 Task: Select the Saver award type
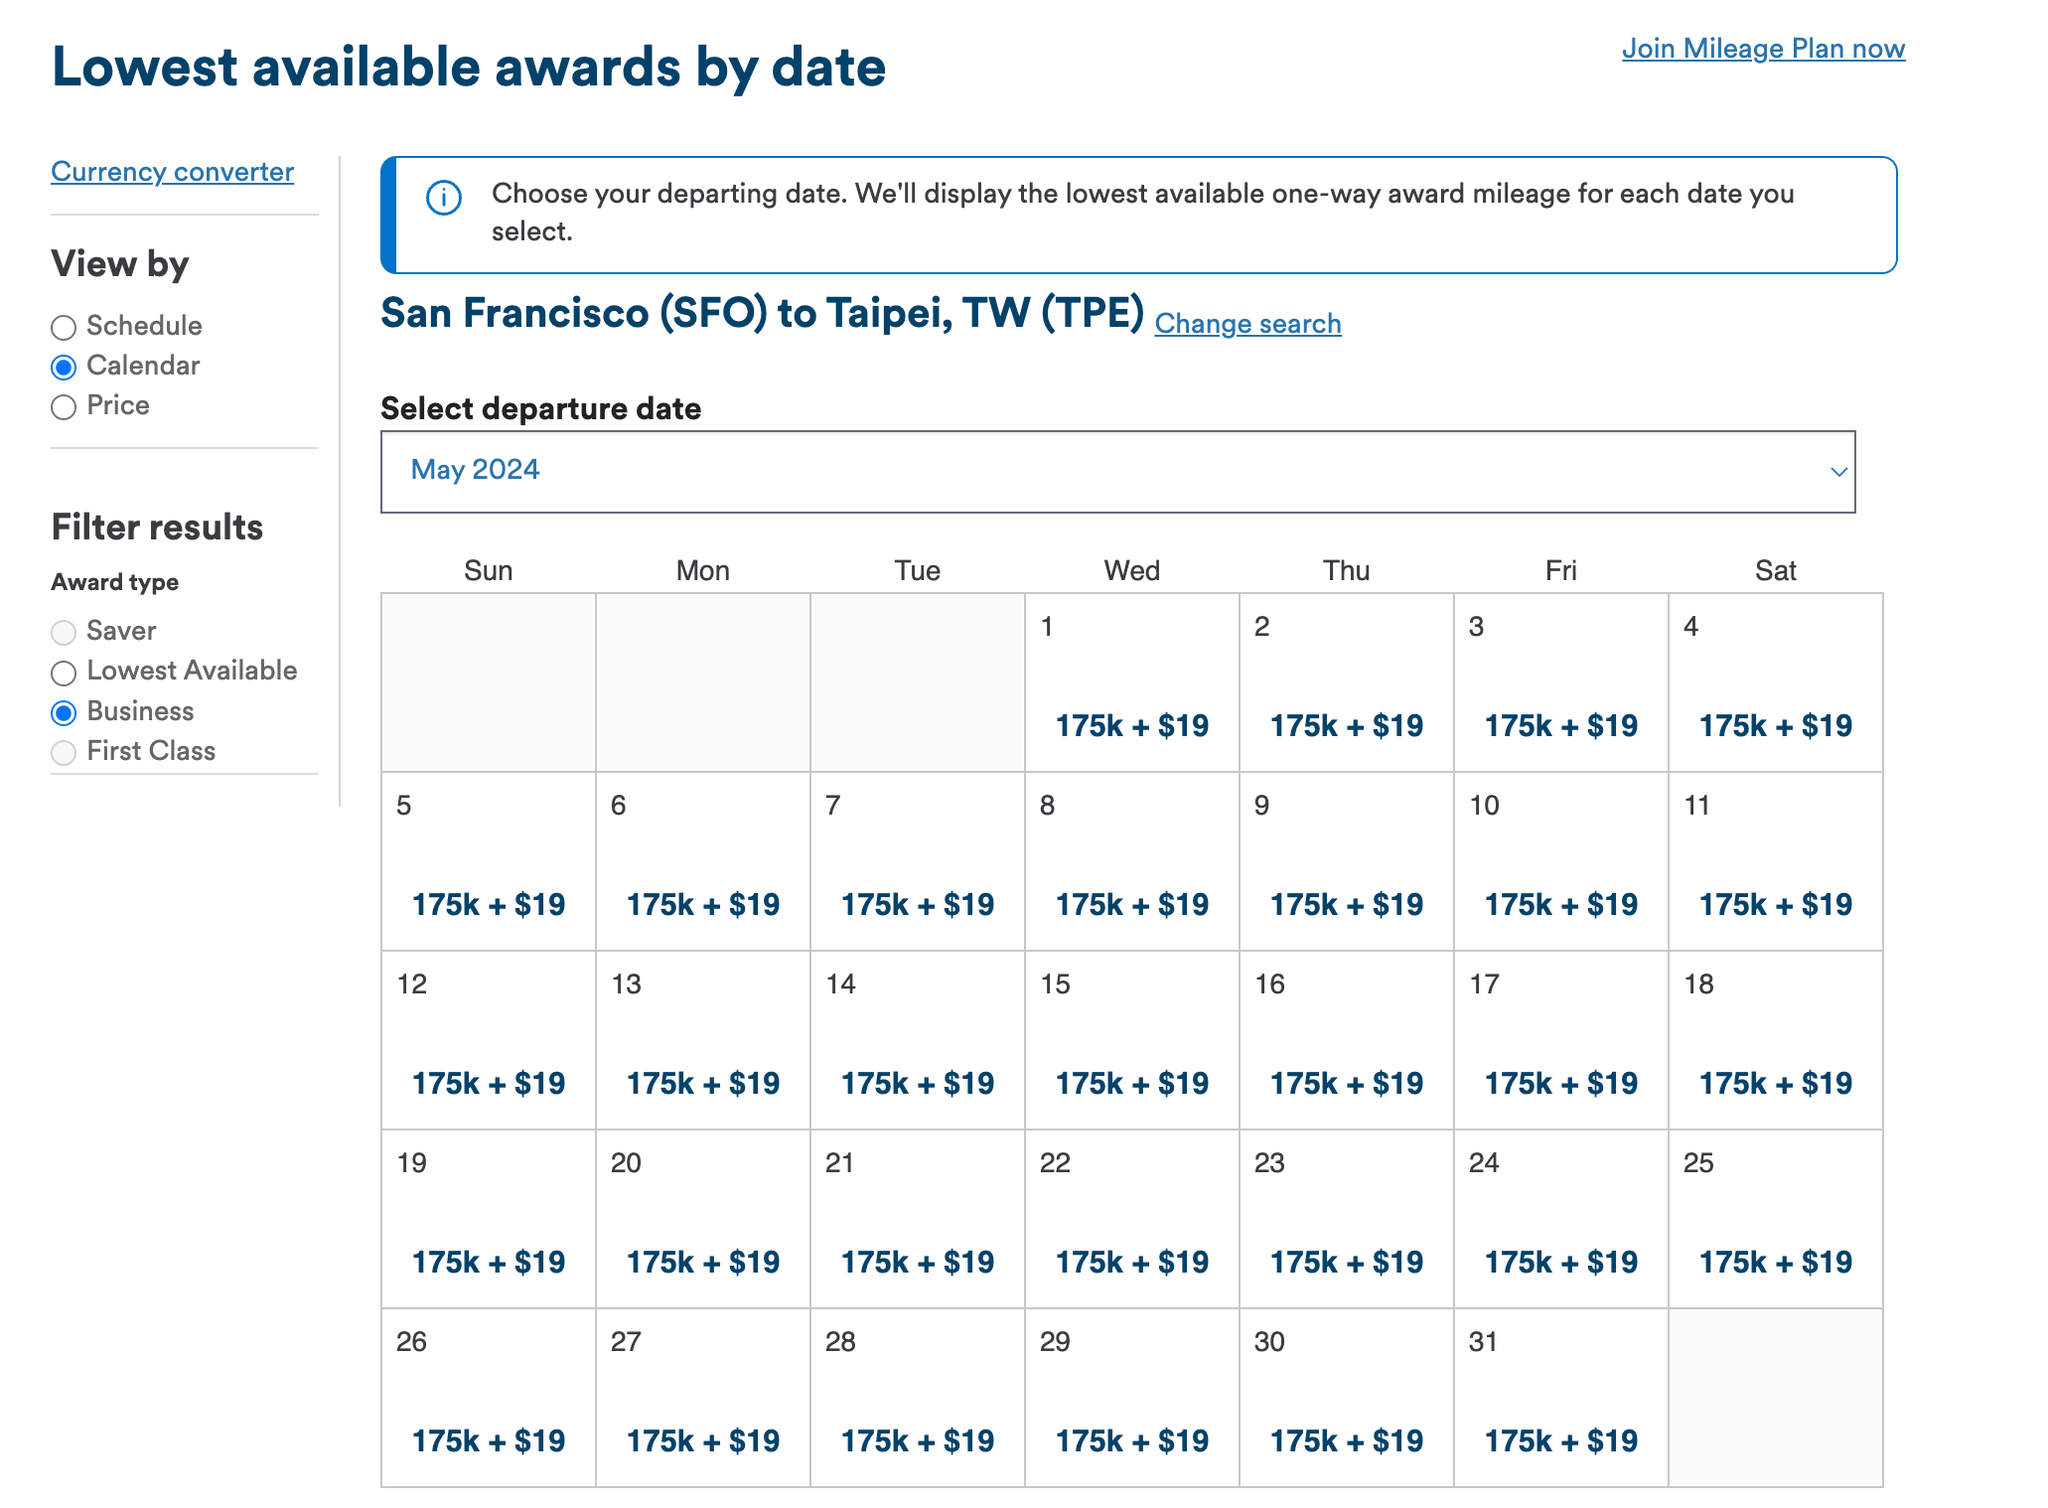pos(64,632)
